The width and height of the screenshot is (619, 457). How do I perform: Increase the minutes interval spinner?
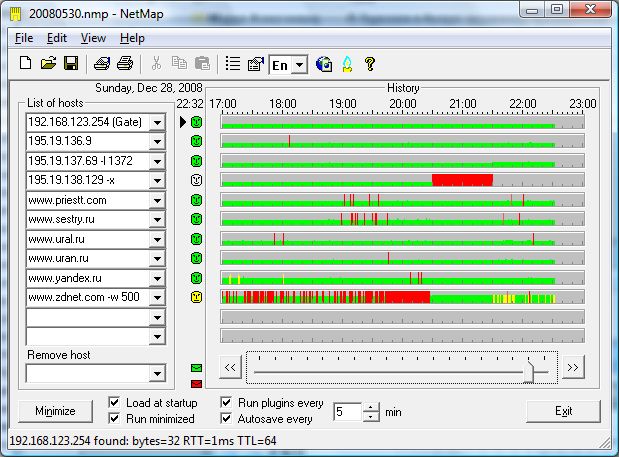[x=371, y=407]
